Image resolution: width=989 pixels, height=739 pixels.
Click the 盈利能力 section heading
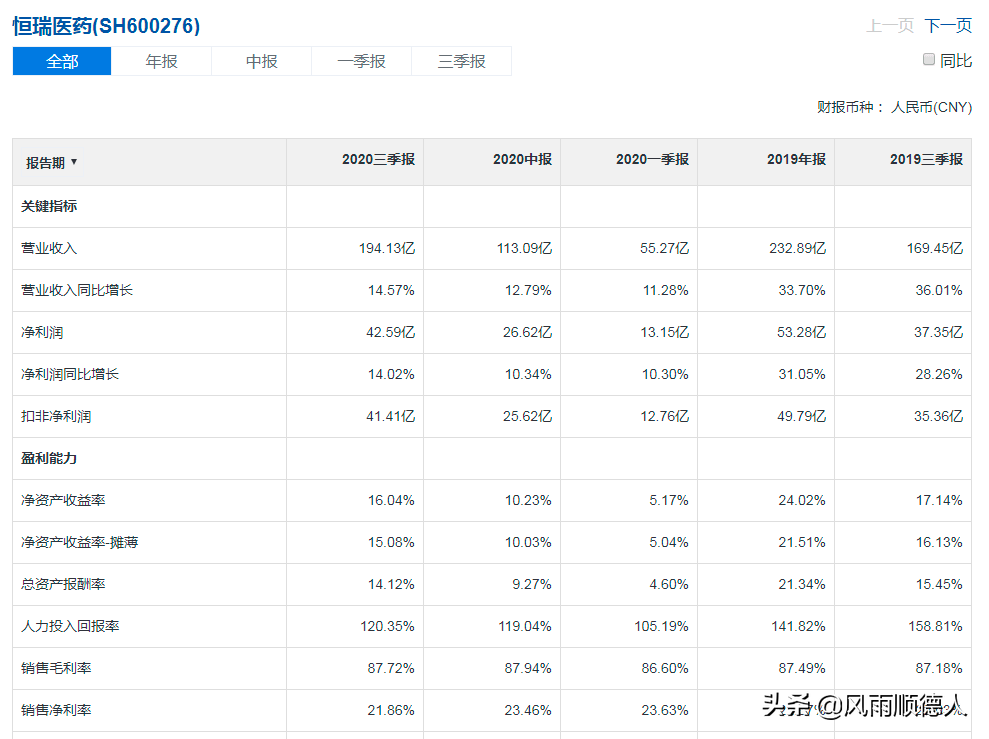tap(49, 458)
